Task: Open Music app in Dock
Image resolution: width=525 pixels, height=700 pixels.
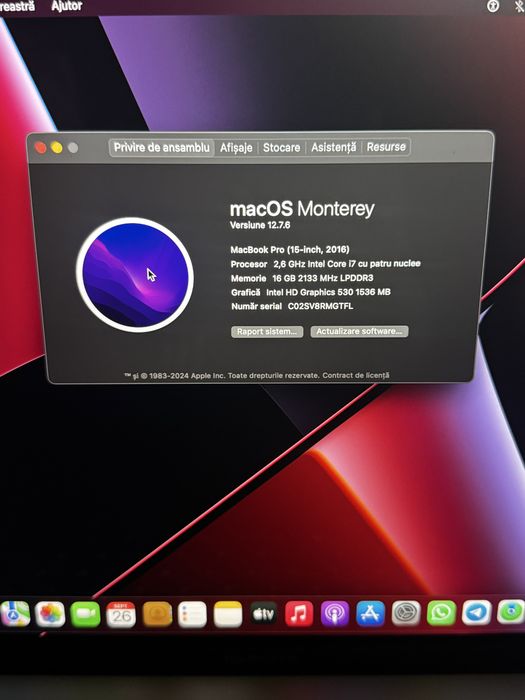Action: (x=299, y=614)
